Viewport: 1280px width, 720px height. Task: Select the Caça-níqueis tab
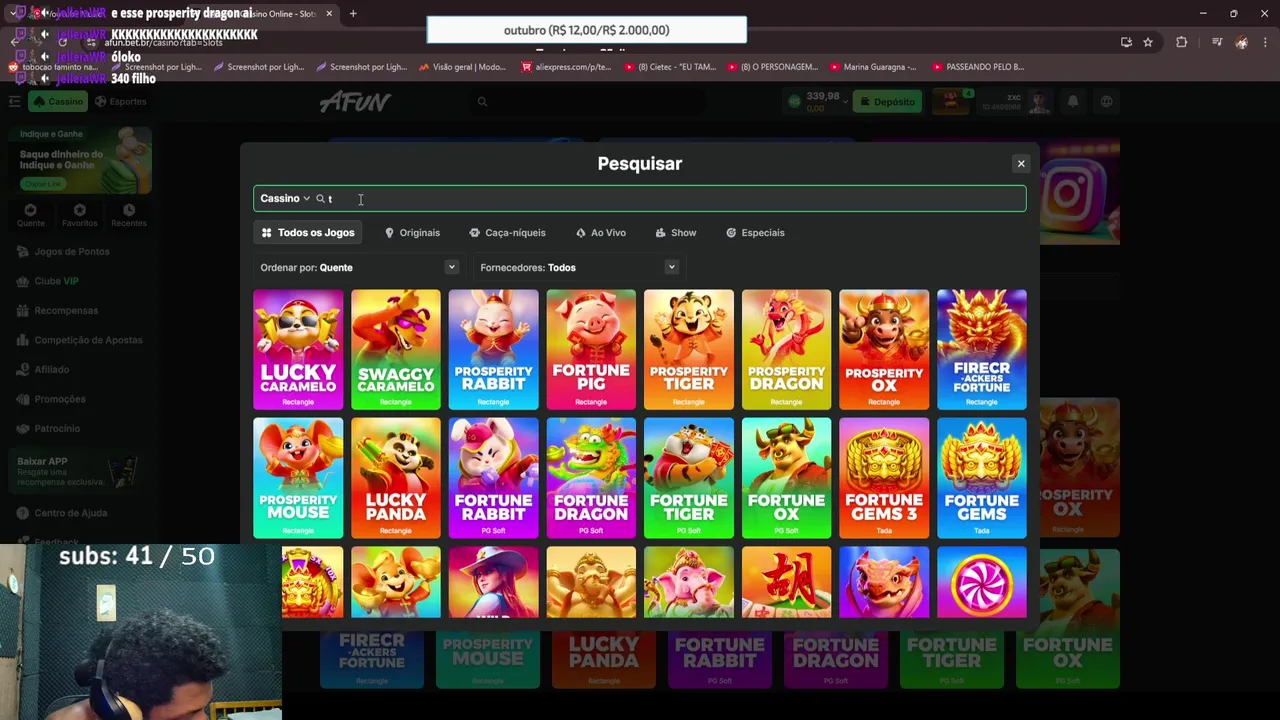pyautogui.click(x=507, y=232)
